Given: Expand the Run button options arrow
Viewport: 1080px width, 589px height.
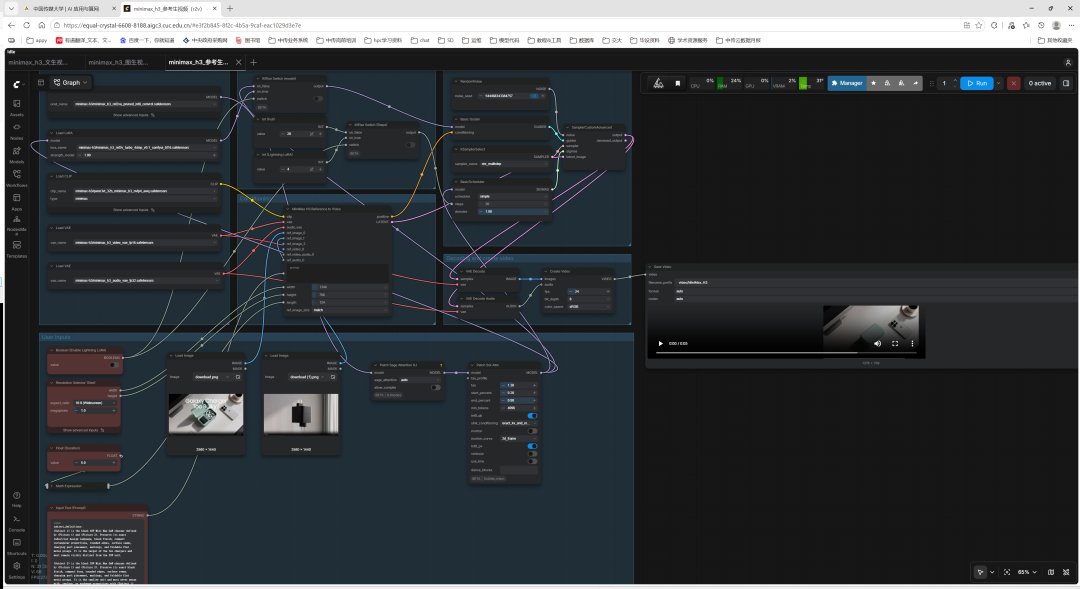Looking at the screenshot, I should click(999, 83).
